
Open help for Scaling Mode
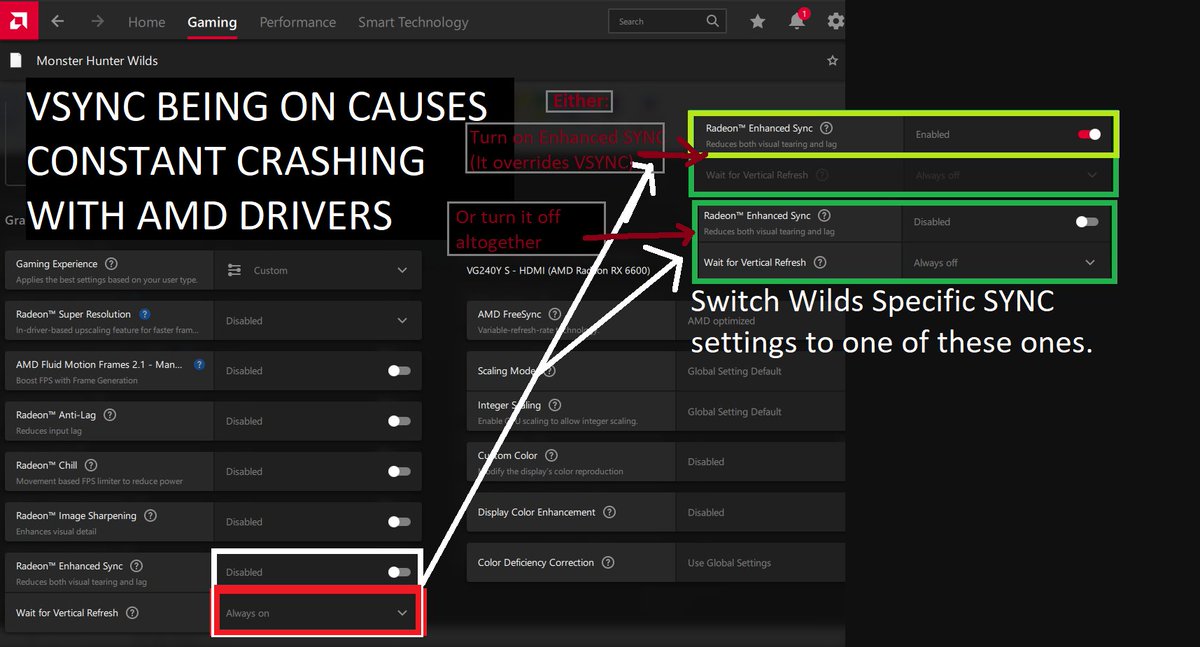(x=549, y=371)
